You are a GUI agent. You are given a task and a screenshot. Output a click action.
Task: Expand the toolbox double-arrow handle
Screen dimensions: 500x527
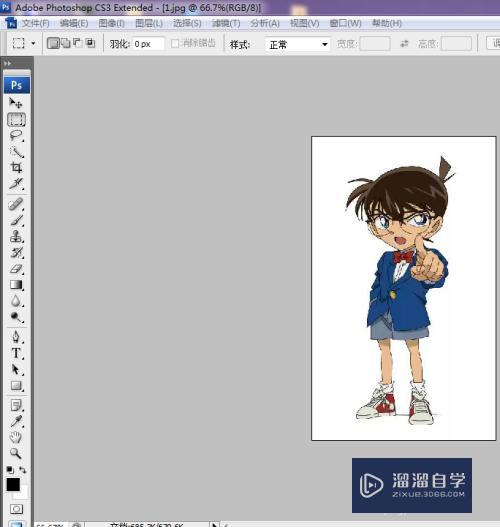pyautogui.click(x=7, y=63)
